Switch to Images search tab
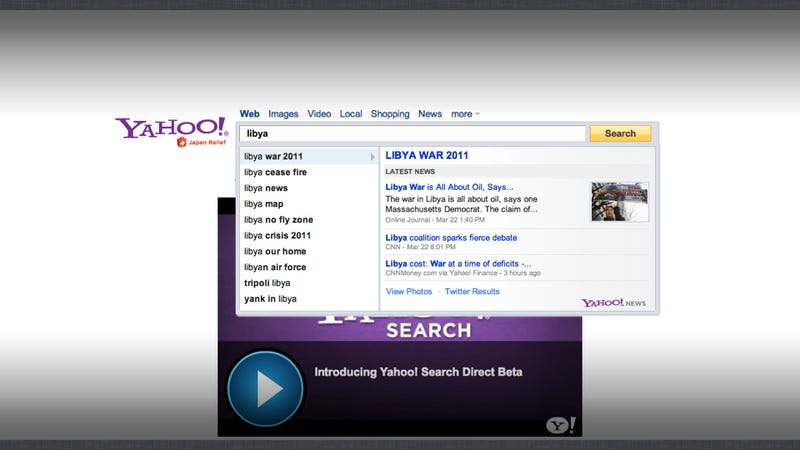800x450 pixels. coord(283,114)
